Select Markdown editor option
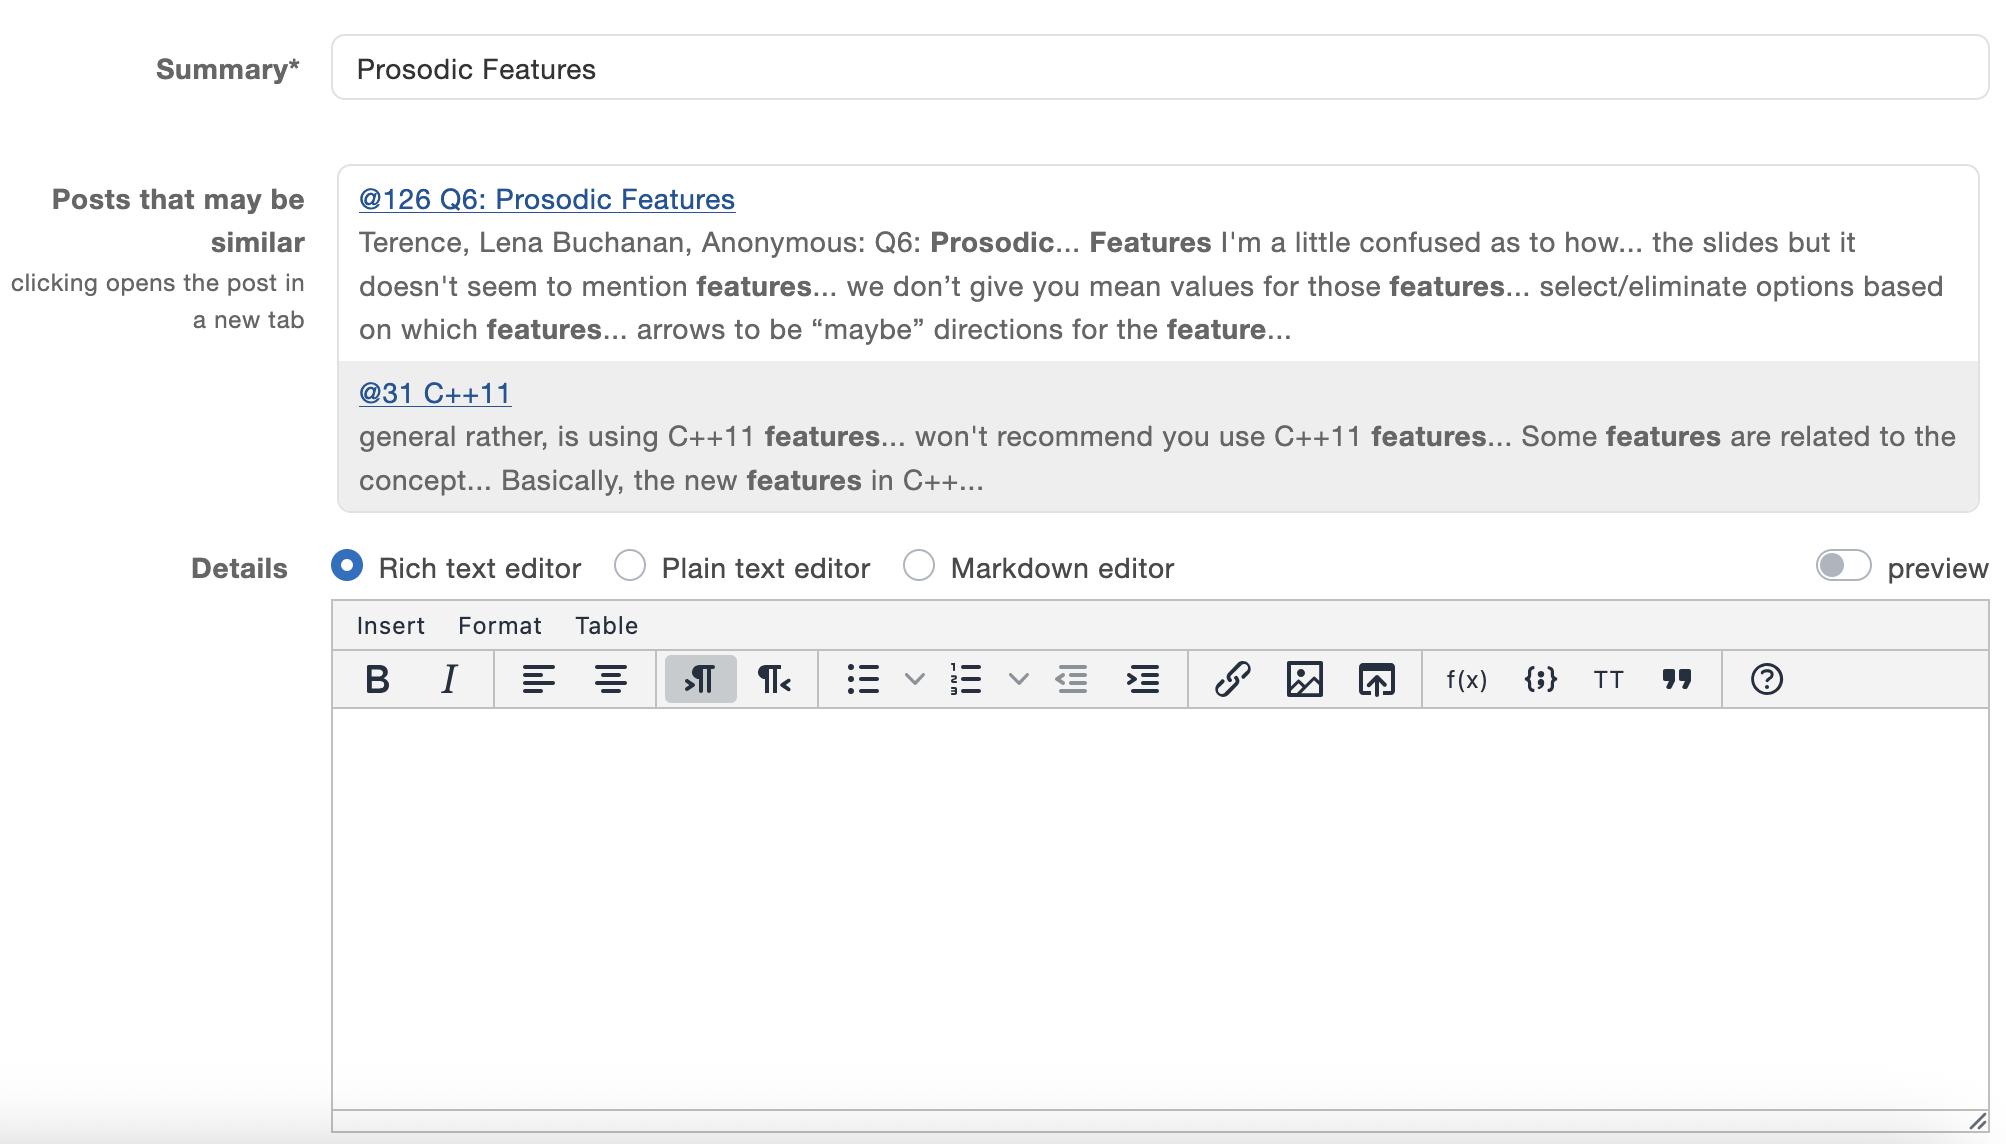 [x=919, y=566]
